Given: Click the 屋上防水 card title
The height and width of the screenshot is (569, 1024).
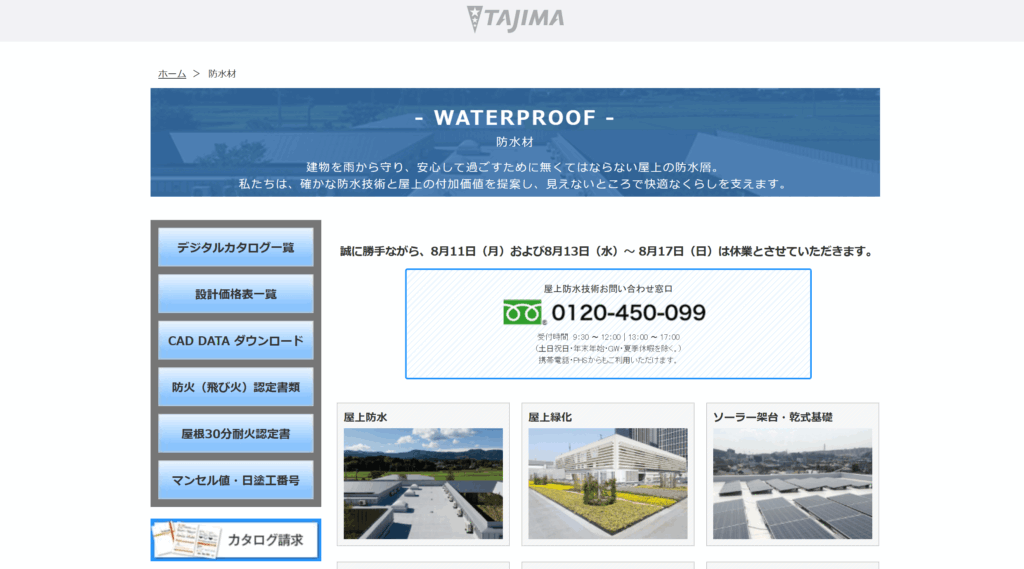Looking at the screenshot, I should (x=366, y=417).
